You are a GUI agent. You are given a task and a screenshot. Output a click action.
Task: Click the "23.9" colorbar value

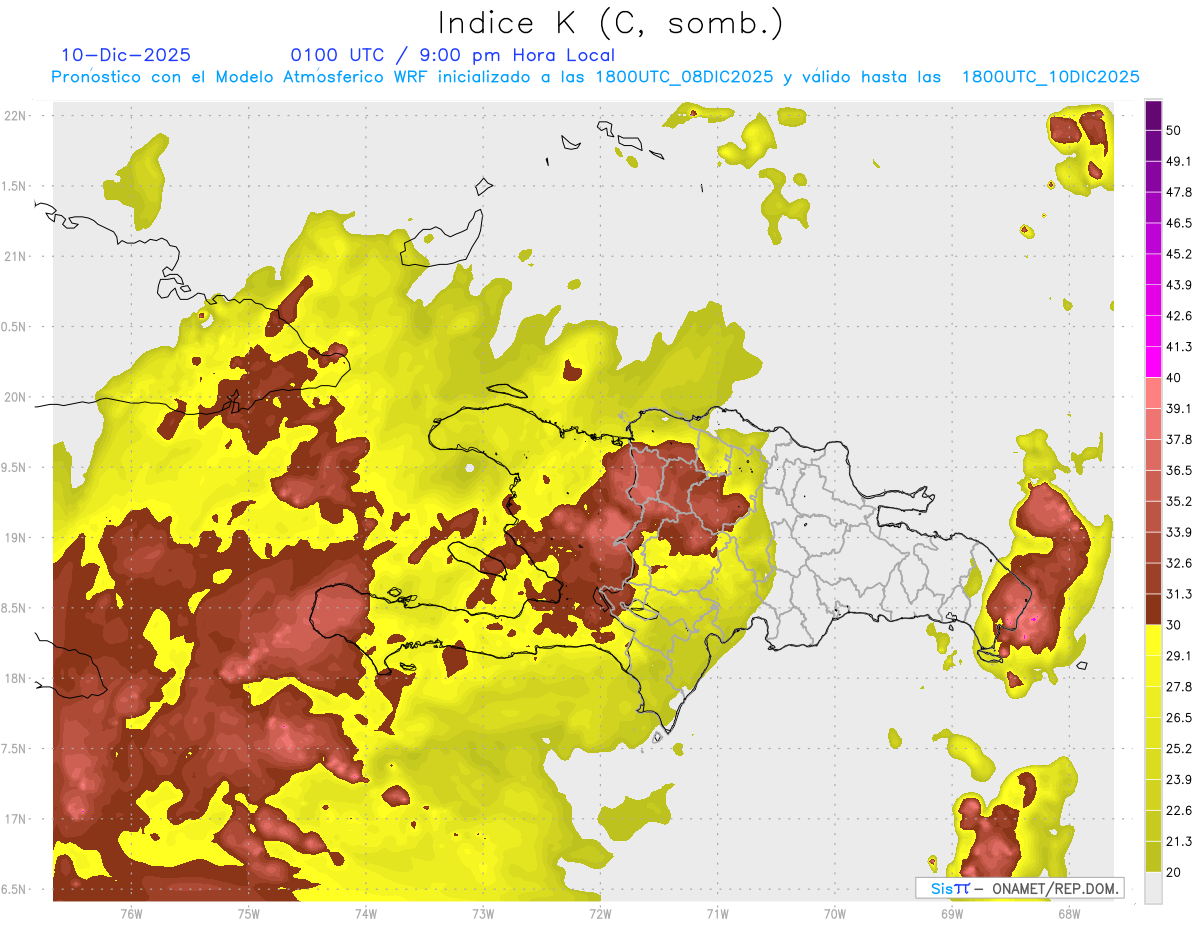tap(1179, 779)
